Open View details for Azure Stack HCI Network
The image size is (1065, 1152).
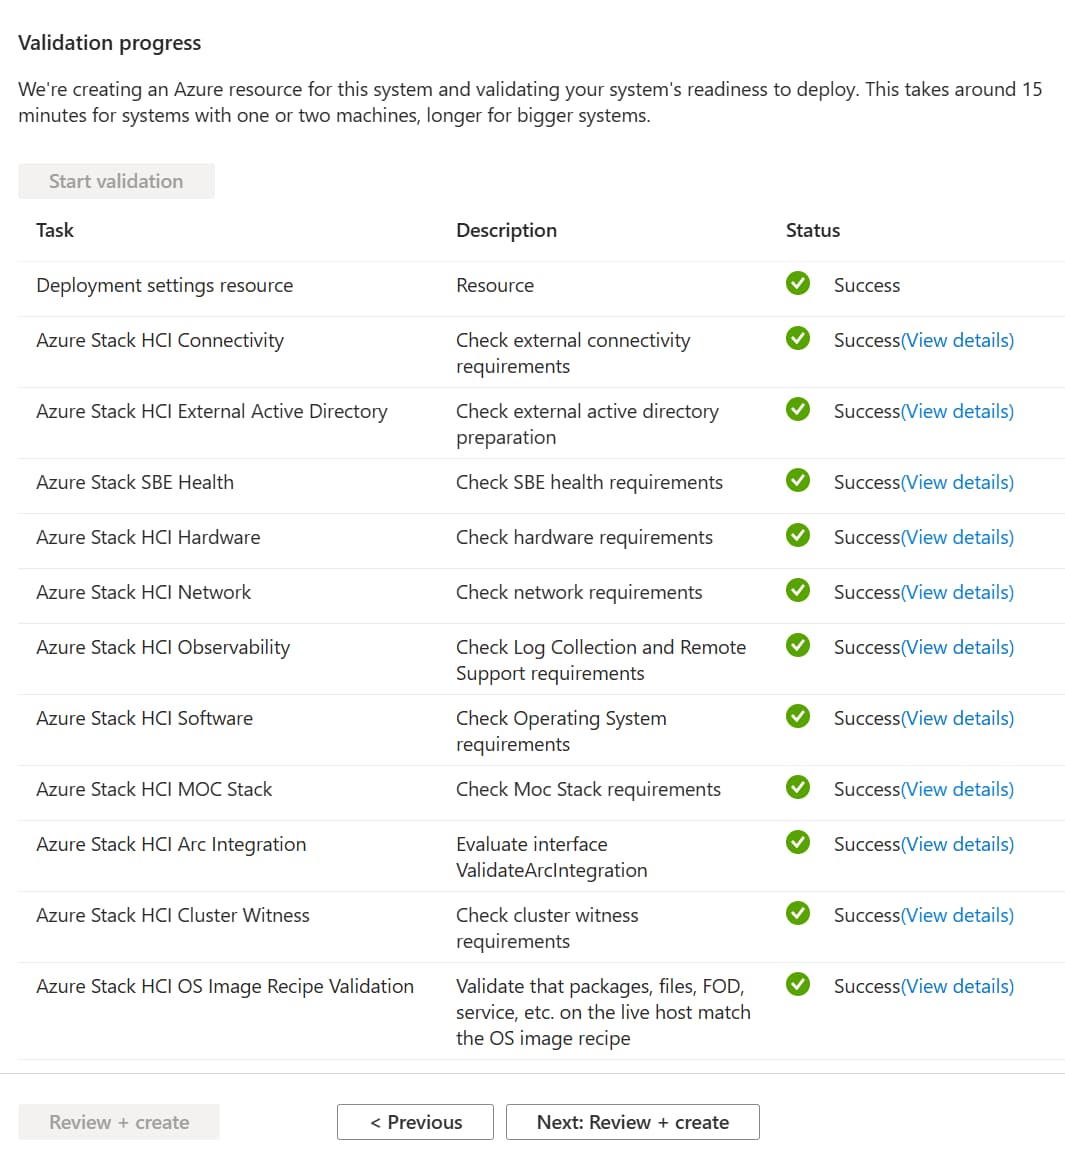(x=958, y=592)
